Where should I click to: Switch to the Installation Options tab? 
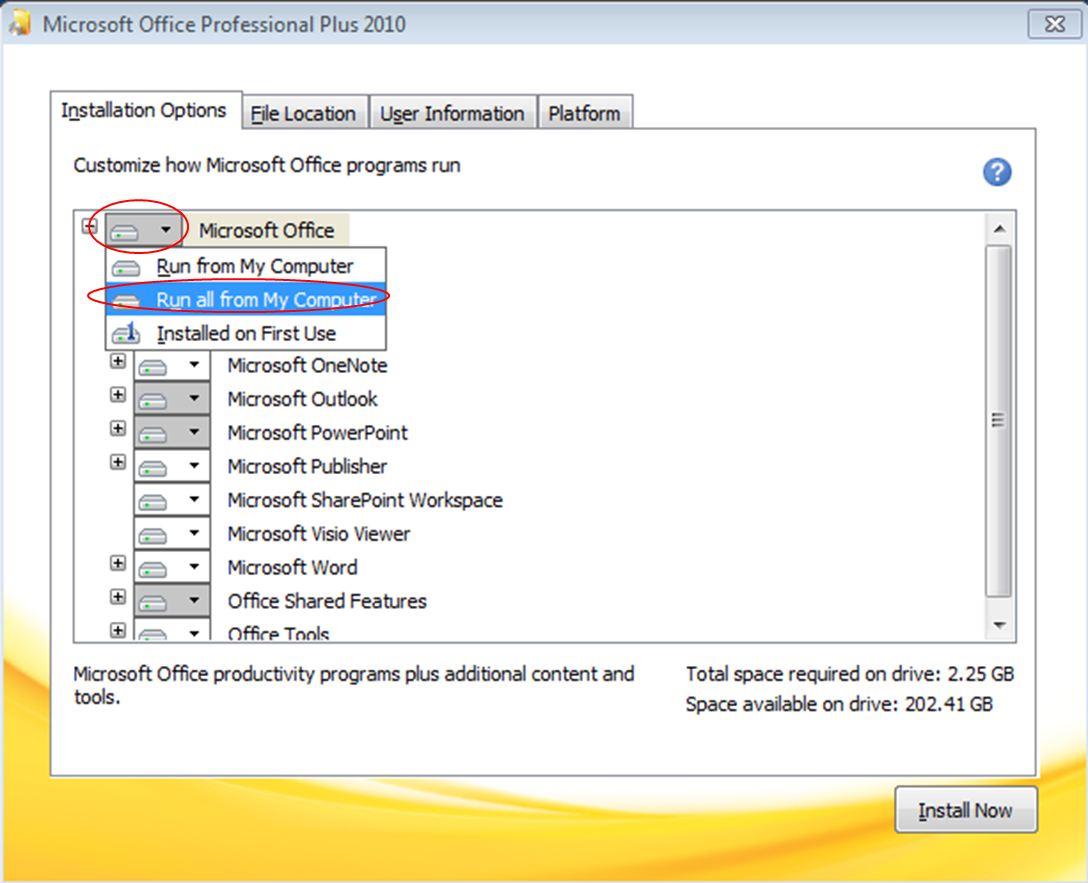144,110
